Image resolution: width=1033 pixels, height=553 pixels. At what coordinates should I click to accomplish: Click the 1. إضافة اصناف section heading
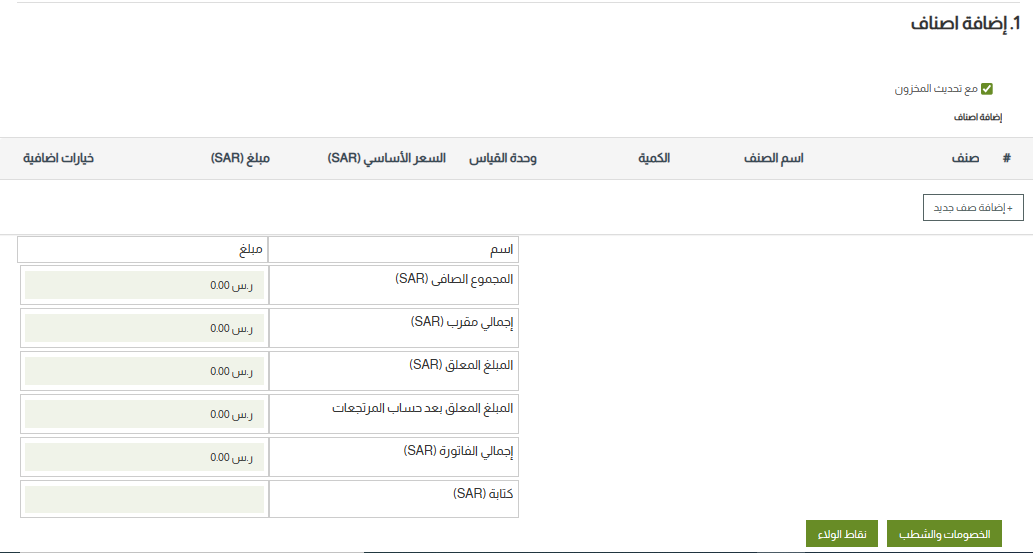point(965,26)
